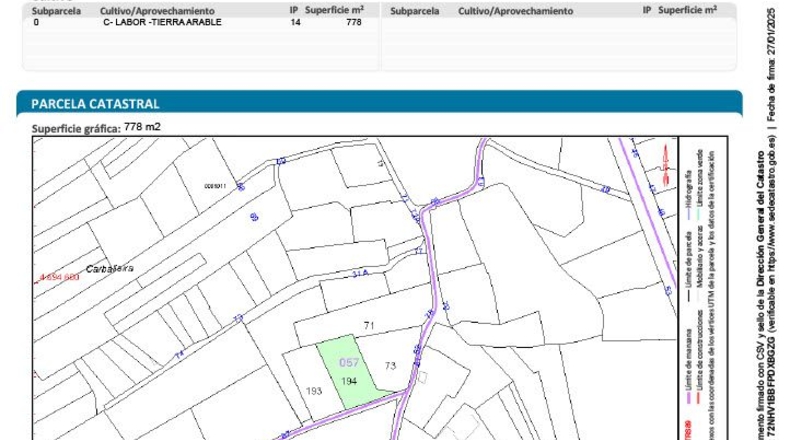Screen dimensions: 790x440
Task: Click the 'Hidrografía' legend entry
Action: (688, 190)
